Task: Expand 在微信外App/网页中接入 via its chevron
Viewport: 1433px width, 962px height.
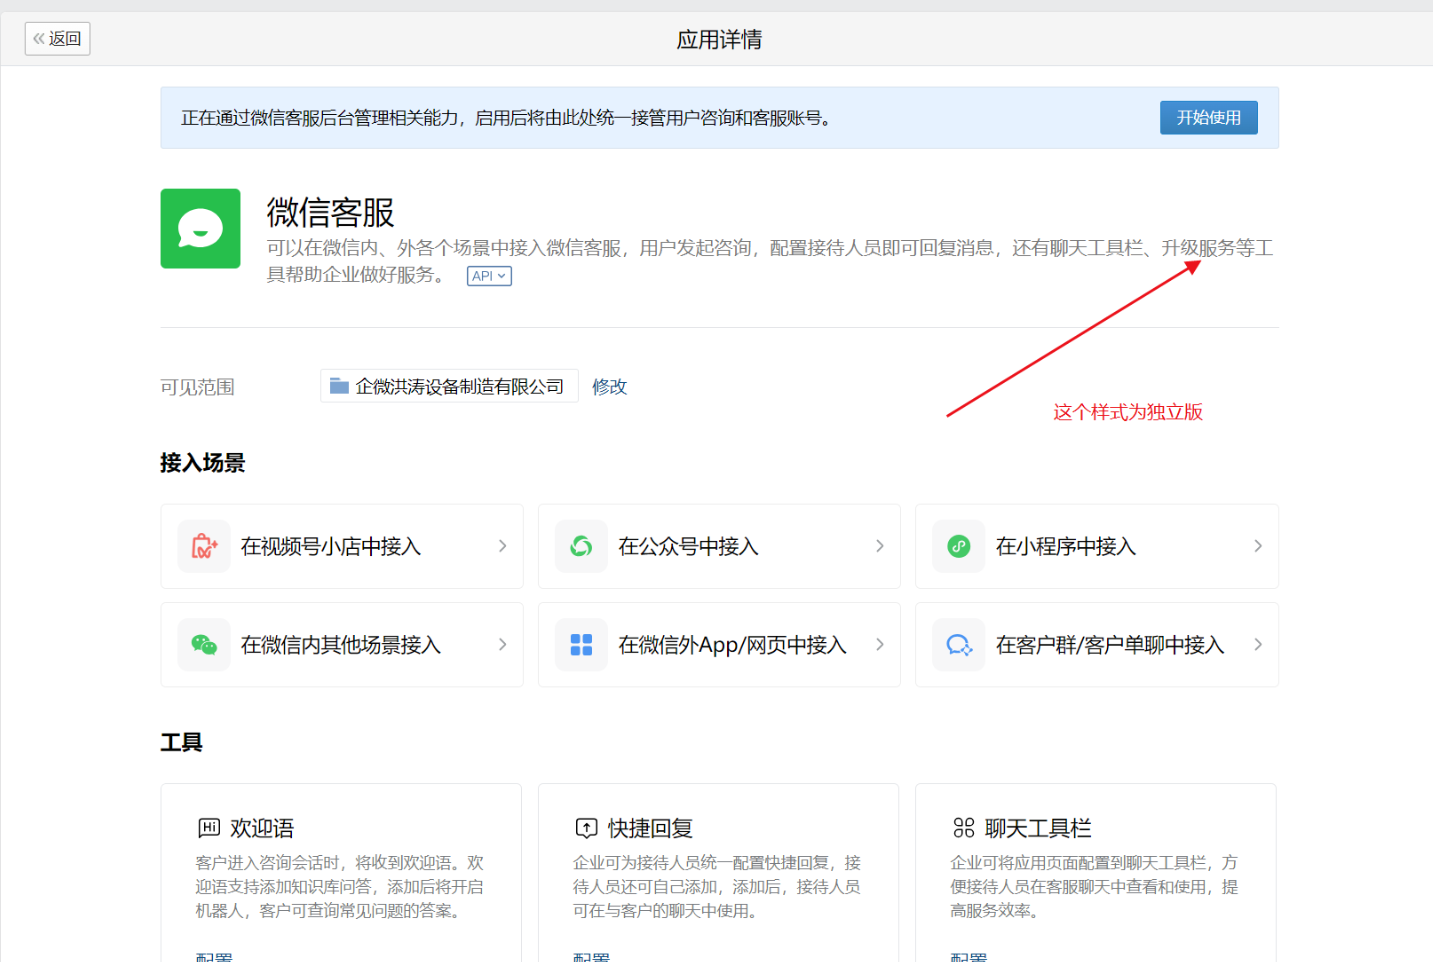Action: pos(880,645)
